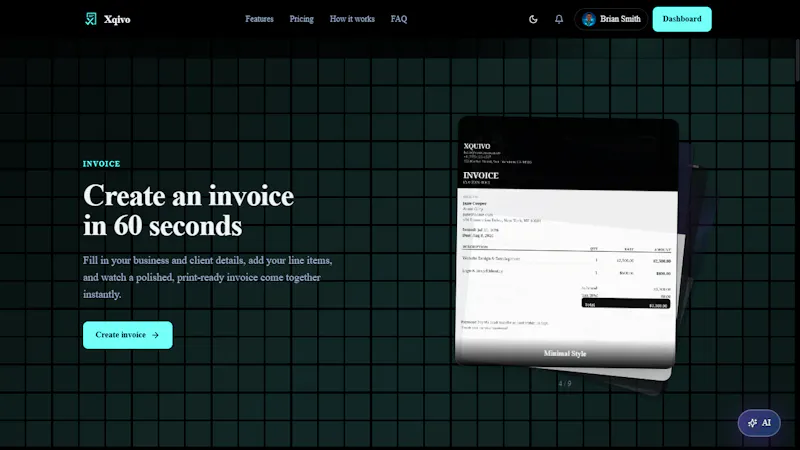Open the Features menu item
The image size is (800, 450).
click(259, 19)
